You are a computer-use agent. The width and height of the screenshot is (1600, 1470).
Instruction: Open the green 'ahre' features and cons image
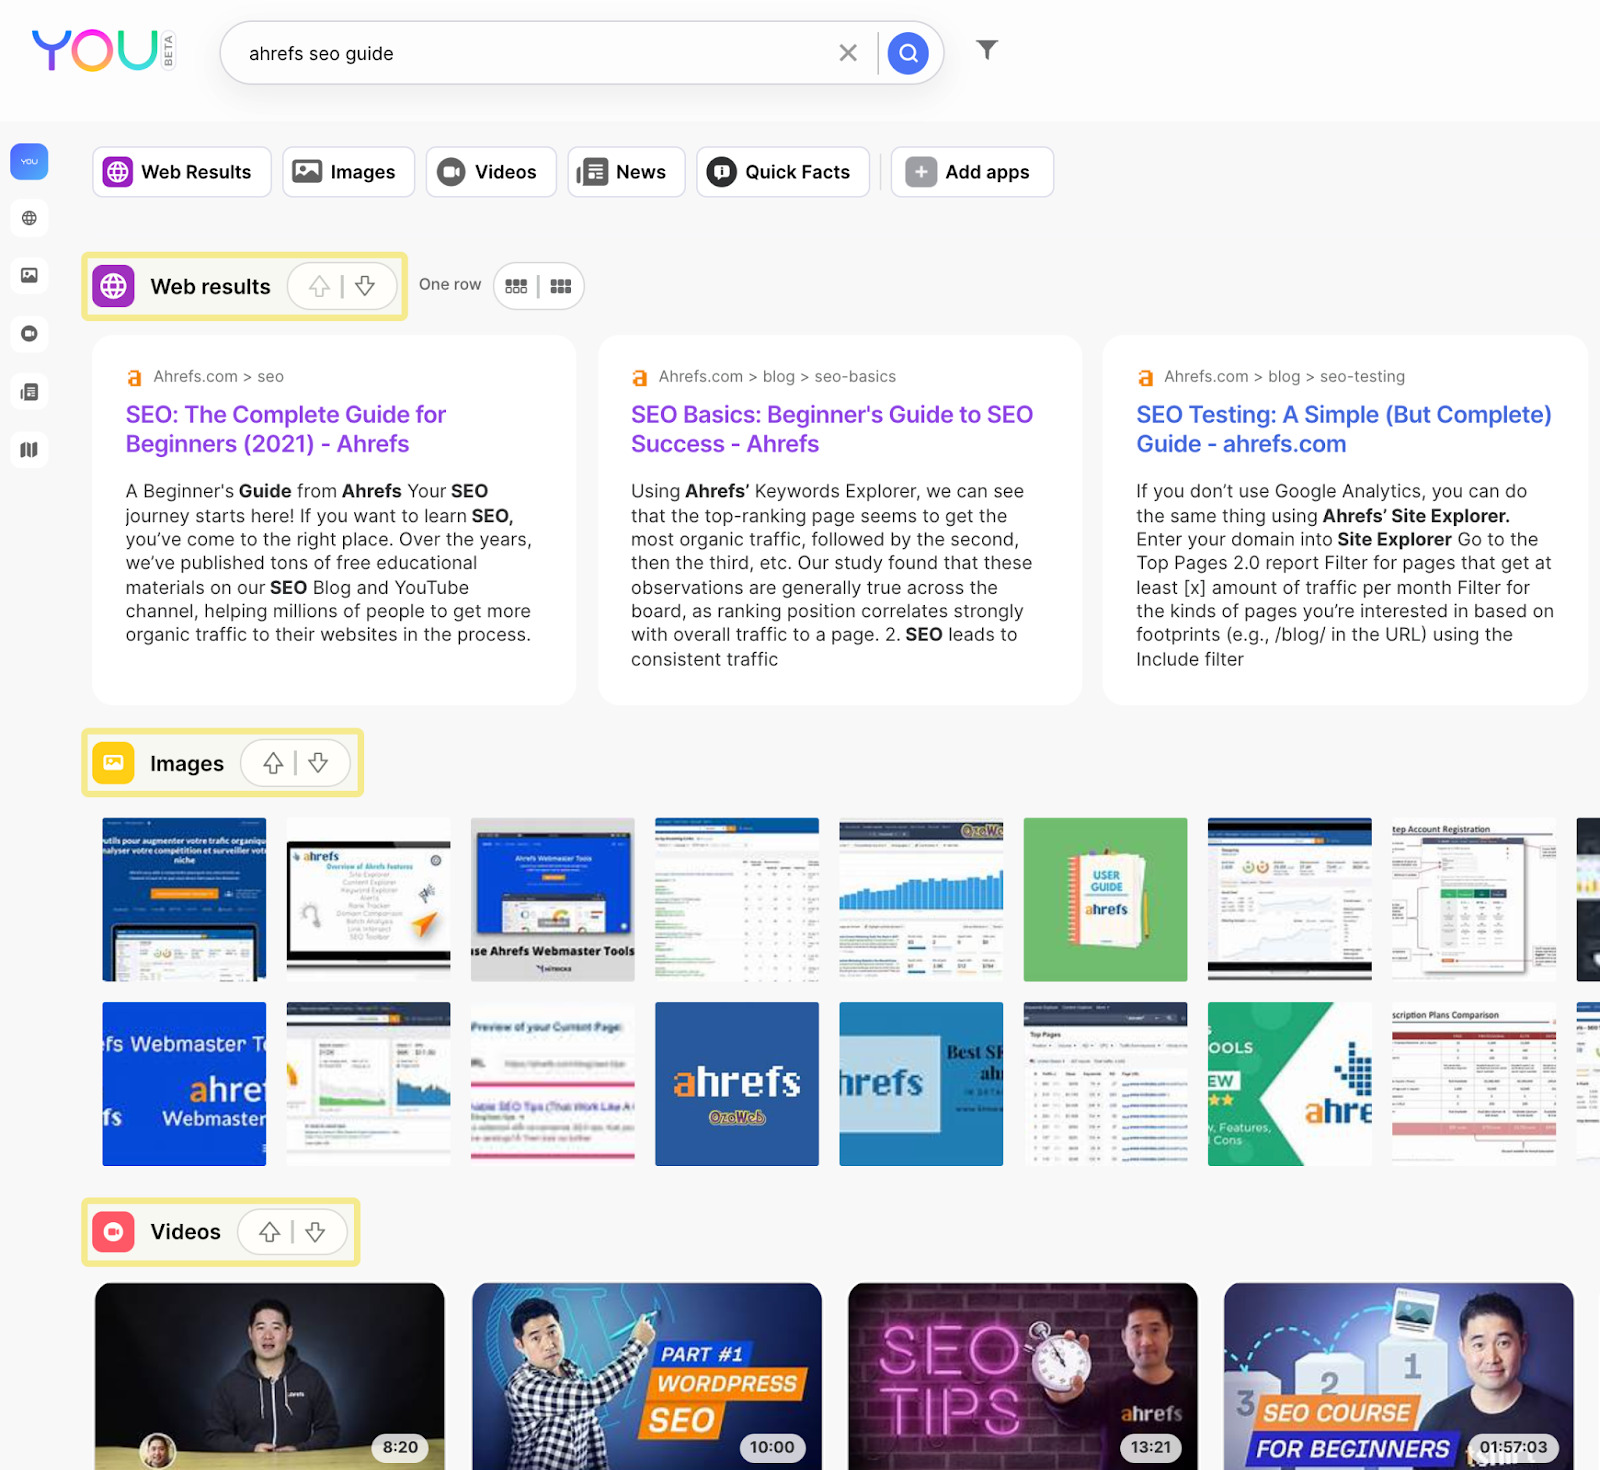coord(1289,1084)
